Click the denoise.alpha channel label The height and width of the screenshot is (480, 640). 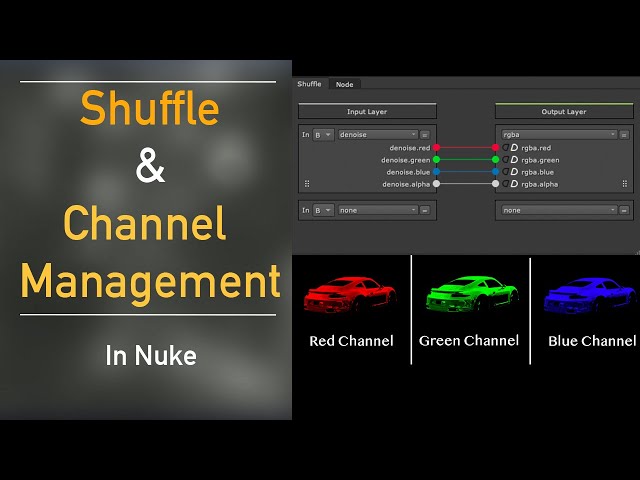coord(406,184)
